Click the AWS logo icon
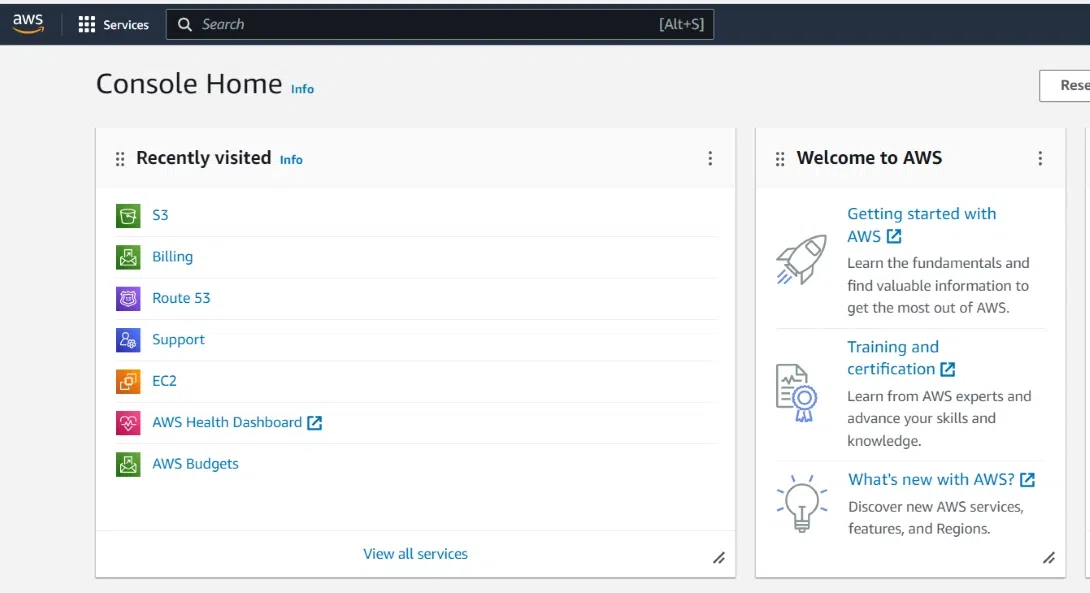This screenshot has width=1090, height=593. point(28,24)
